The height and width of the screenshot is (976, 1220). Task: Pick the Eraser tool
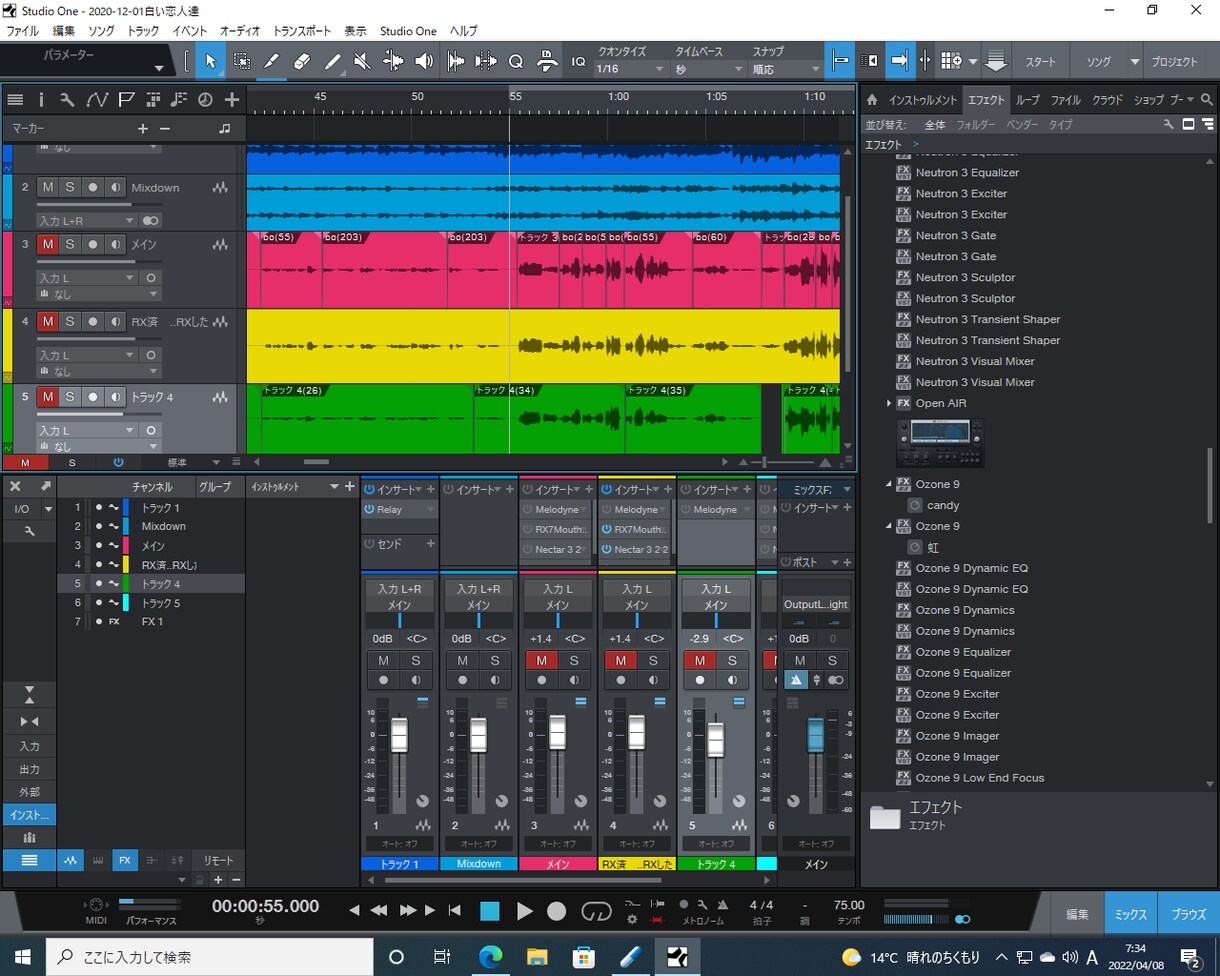(302, 61)
